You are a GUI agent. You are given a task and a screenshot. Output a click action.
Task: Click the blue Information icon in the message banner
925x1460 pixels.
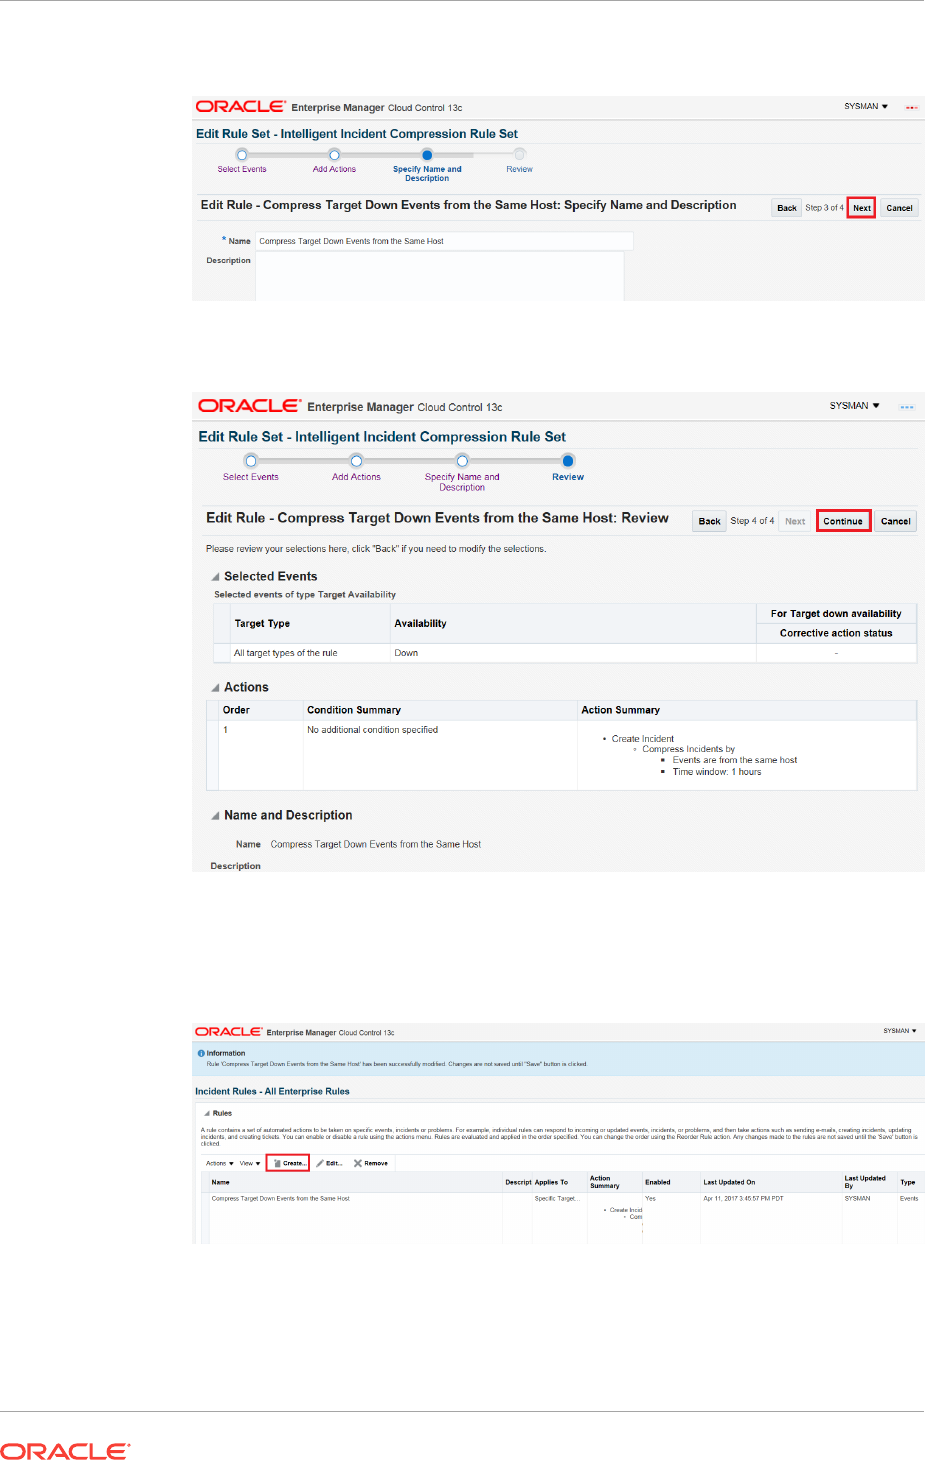201,1053
